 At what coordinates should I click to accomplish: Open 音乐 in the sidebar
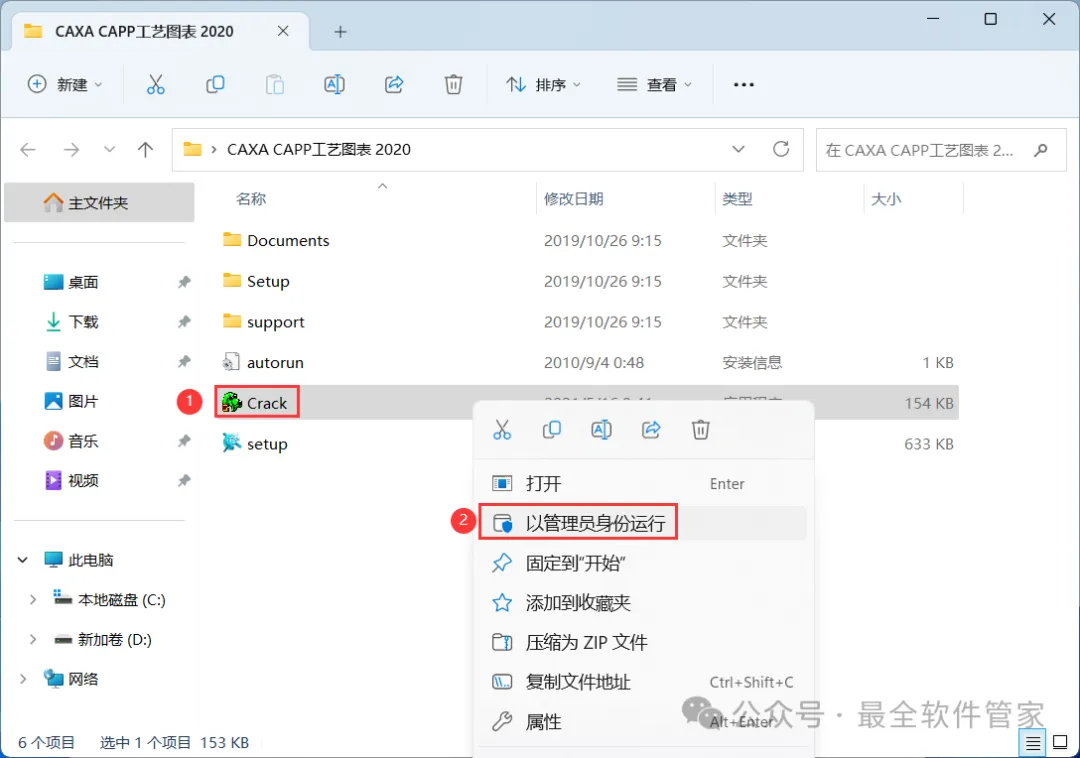pyautogui.click(x=83, y=441)
